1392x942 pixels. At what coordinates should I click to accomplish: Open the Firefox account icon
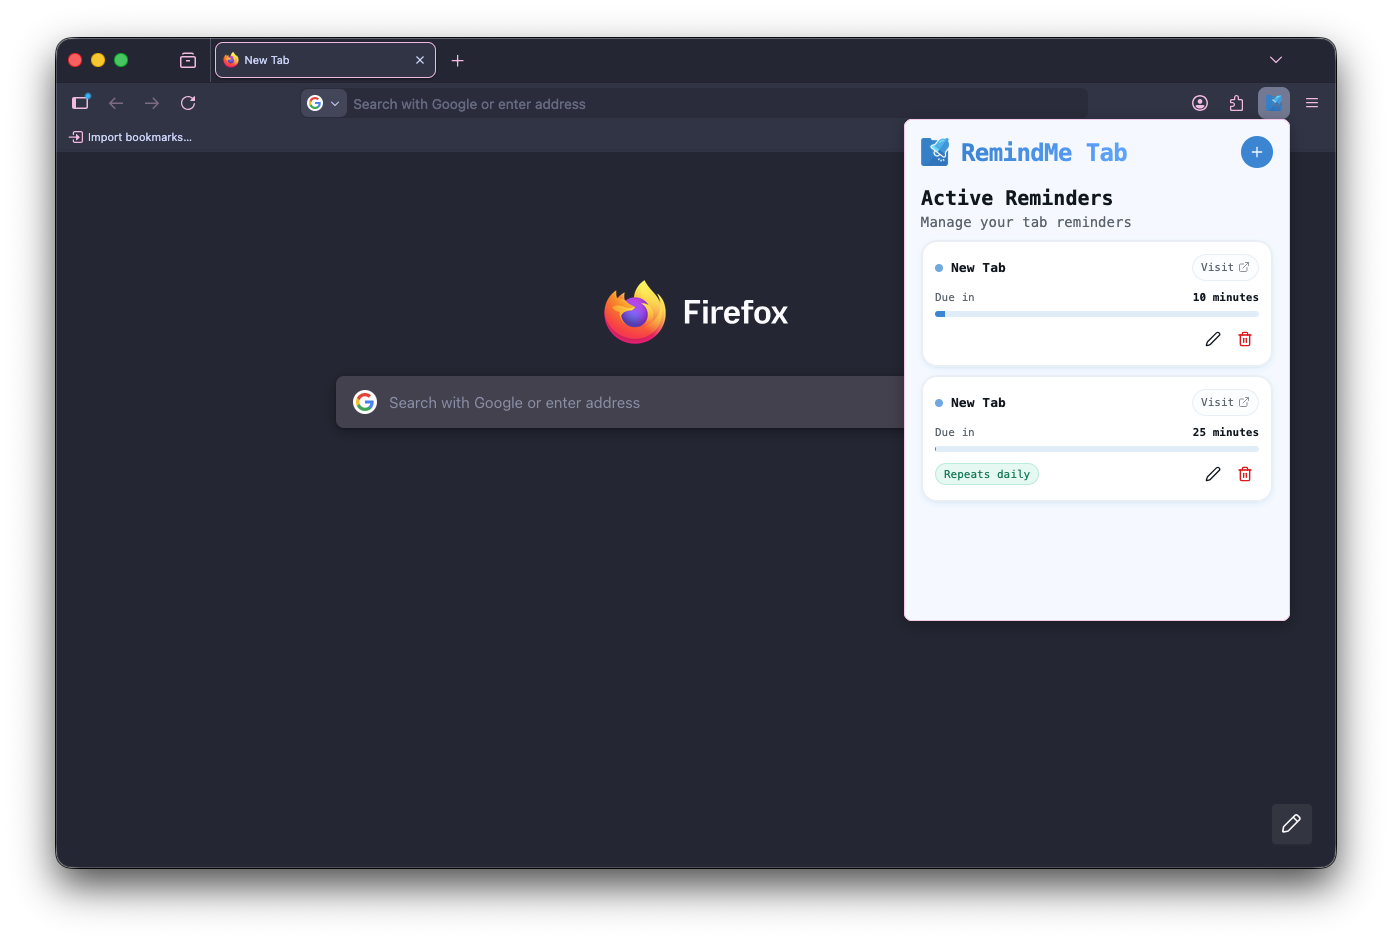1199,102
